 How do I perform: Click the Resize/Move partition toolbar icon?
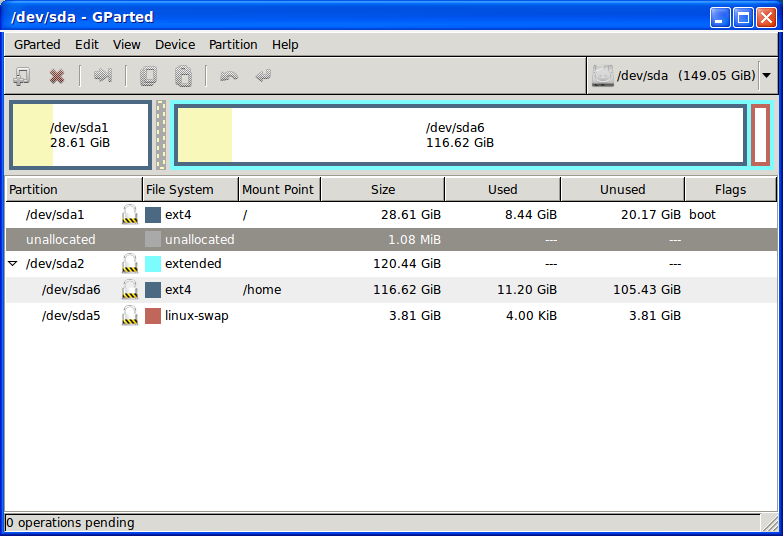coord(102,76)
